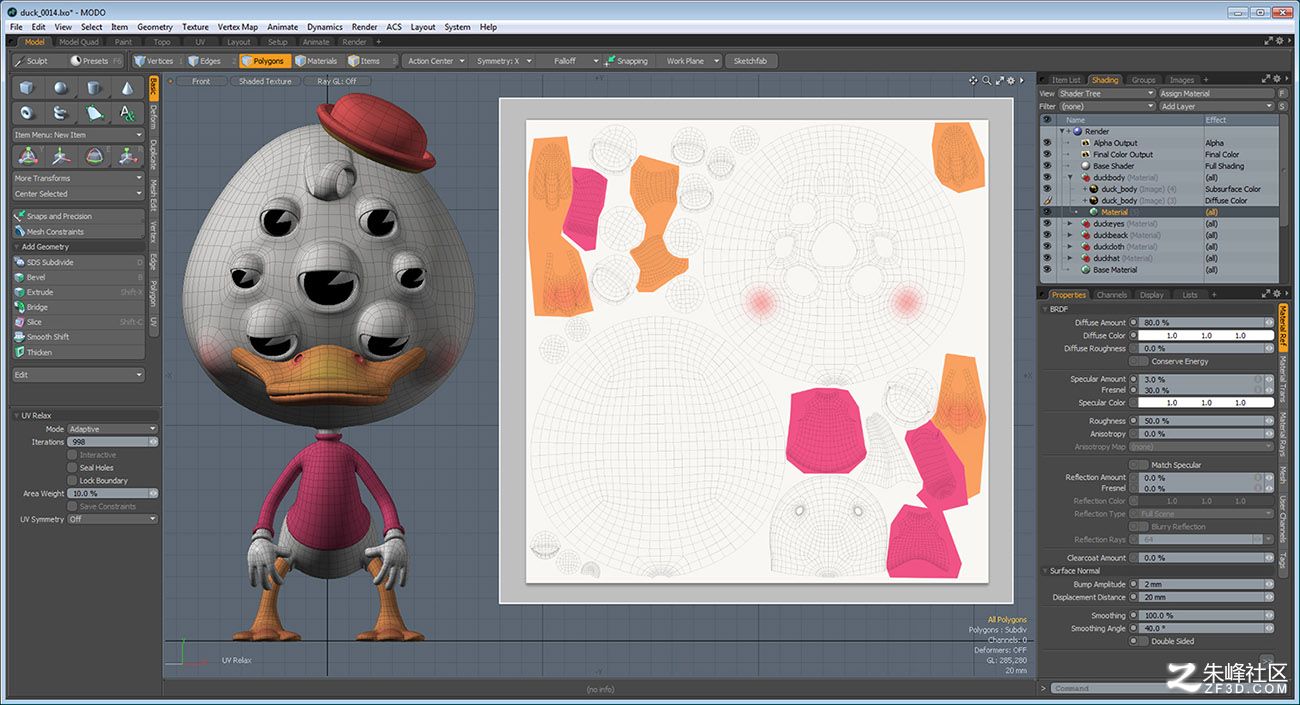Activate the Transform tool icon

[x=28, y=156]
